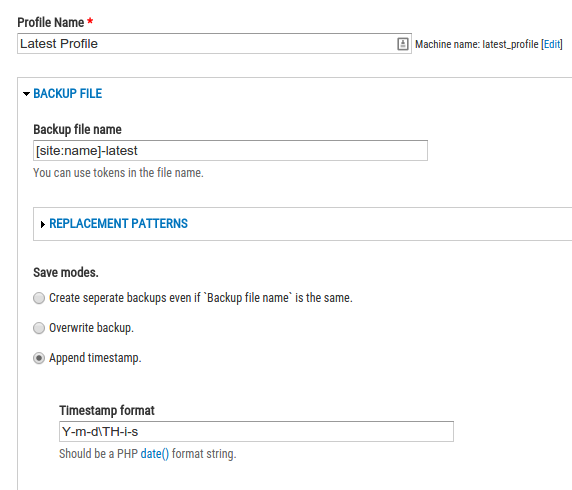Click the Profile Name text field
Image resolution: width=572 pixels, height=490 pixels.
214,44
